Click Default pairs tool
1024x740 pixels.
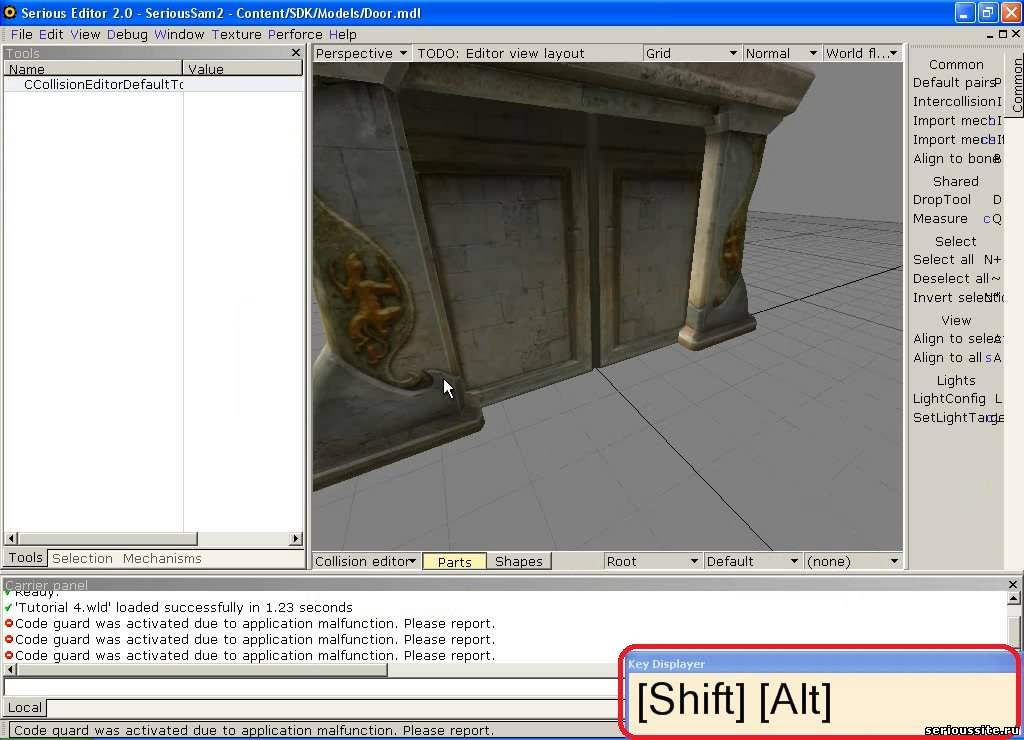point(957,83)
